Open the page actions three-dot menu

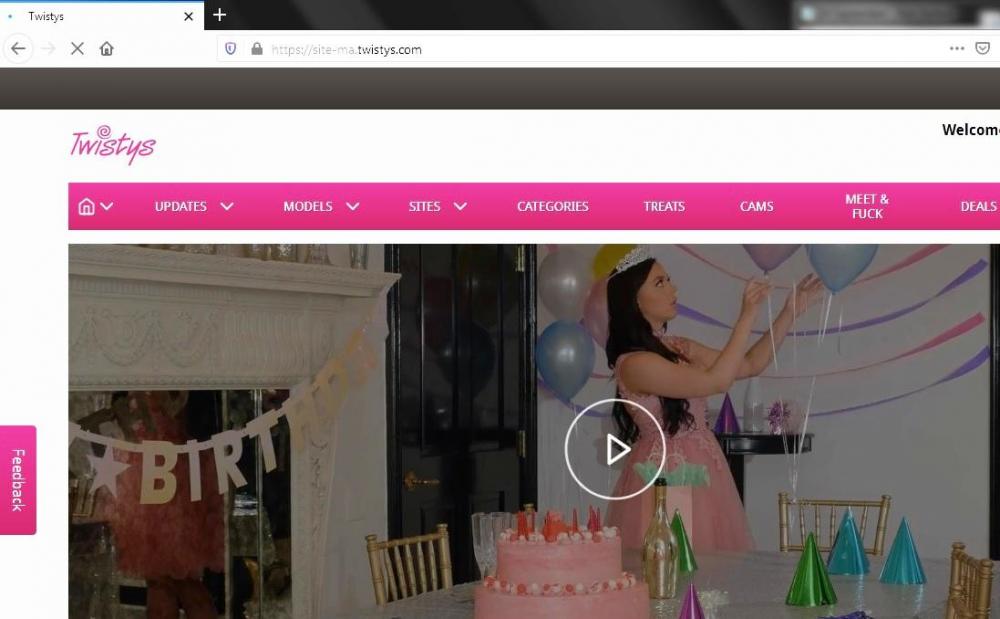point(957,49)
